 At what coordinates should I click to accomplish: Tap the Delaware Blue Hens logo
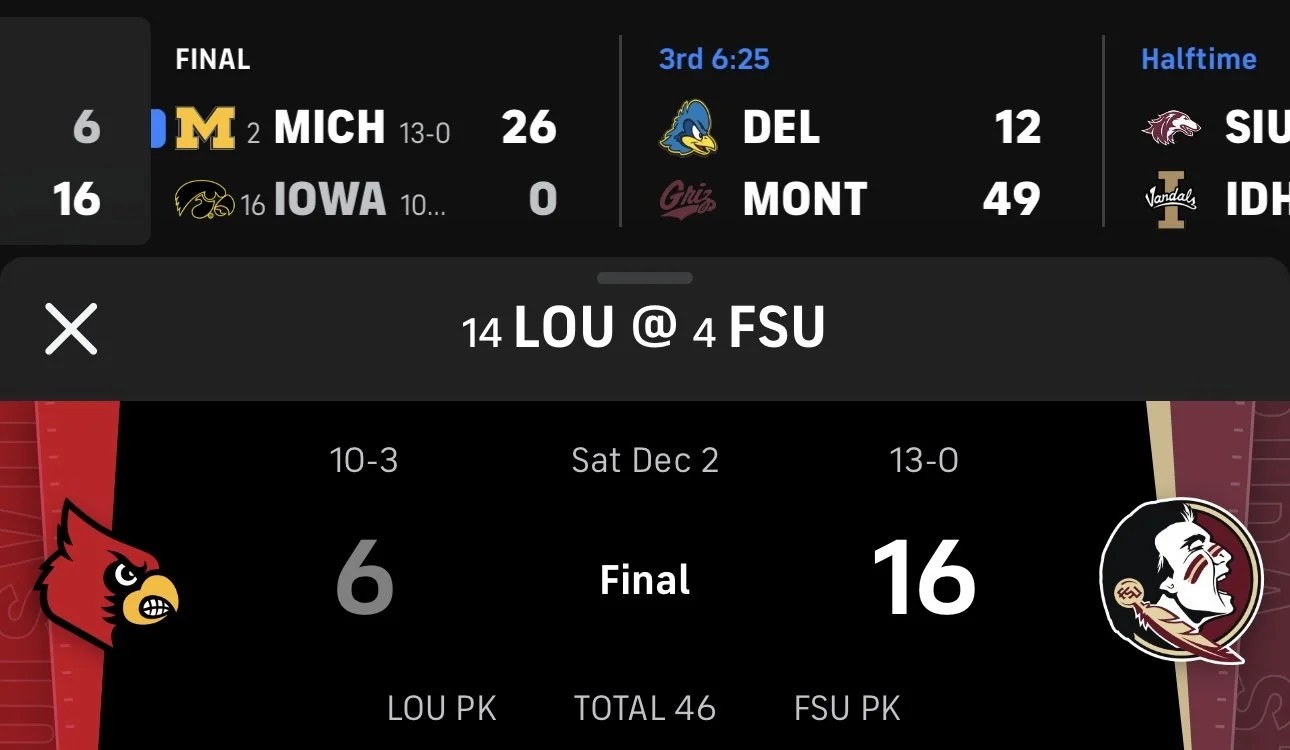(x=688, y=129)
